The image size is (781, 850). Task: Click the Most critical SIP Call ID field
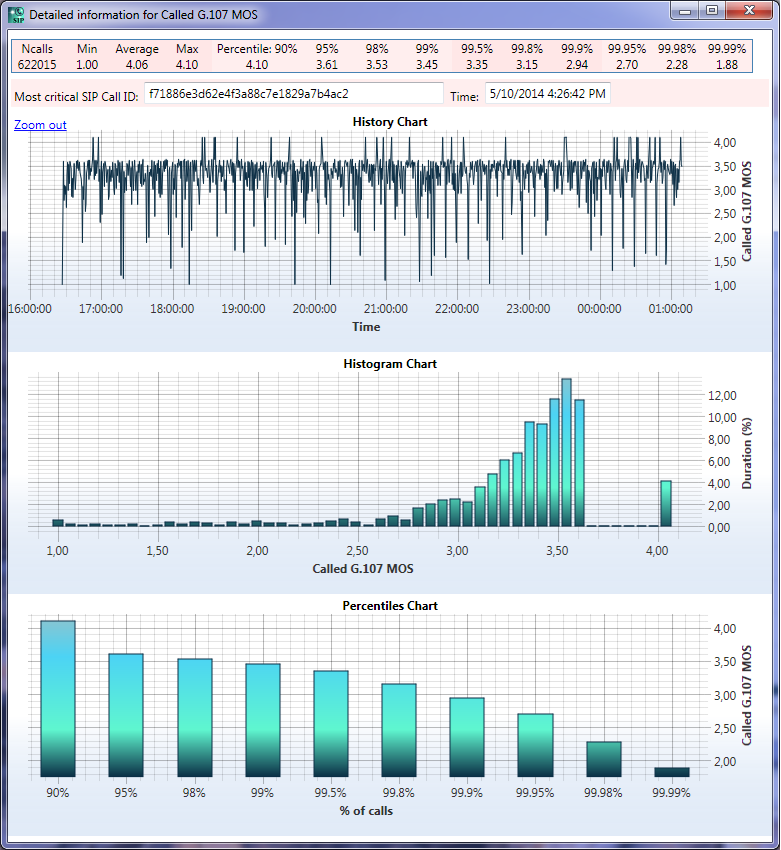coord(294,93)
